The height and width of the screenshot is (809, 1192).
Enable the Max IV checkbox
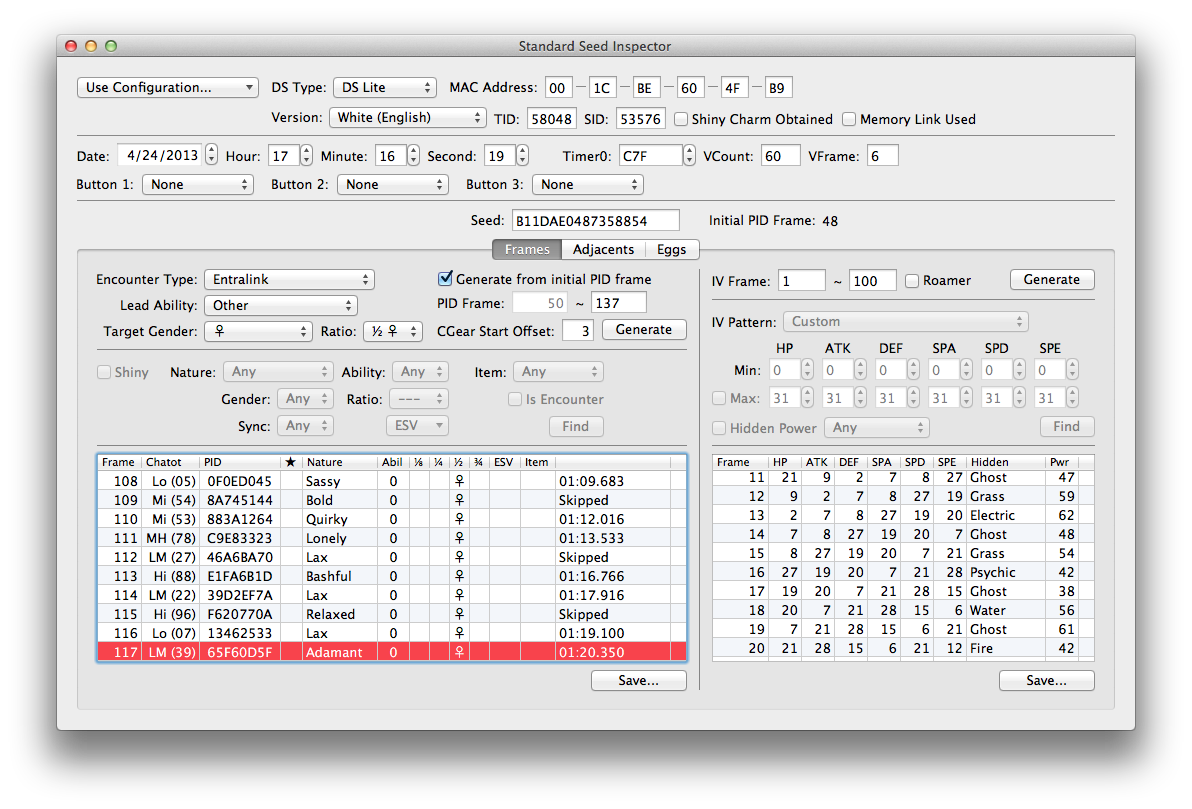point(718,398)
